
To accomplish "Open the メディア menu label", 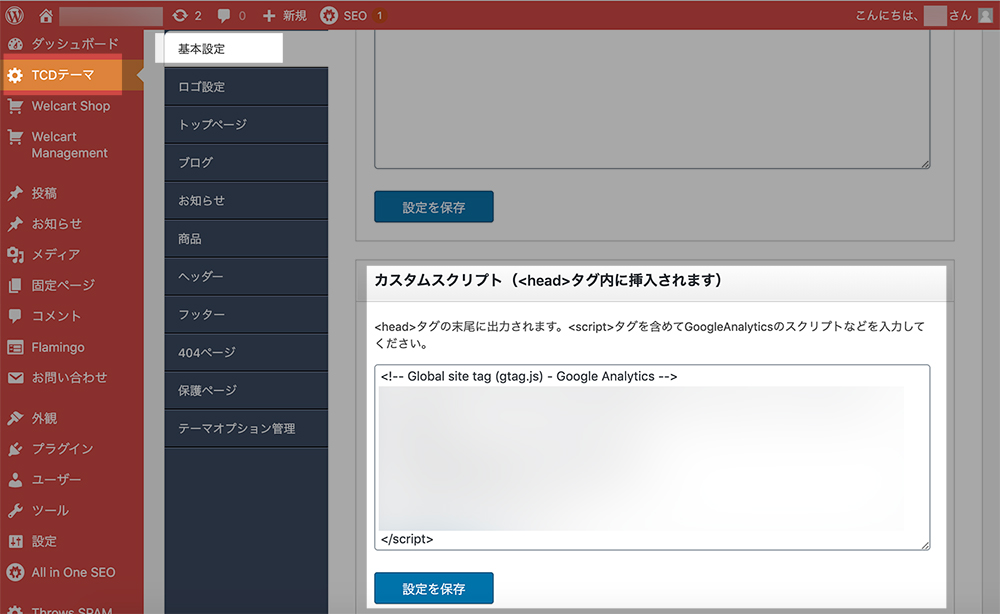I will [56, 254].
